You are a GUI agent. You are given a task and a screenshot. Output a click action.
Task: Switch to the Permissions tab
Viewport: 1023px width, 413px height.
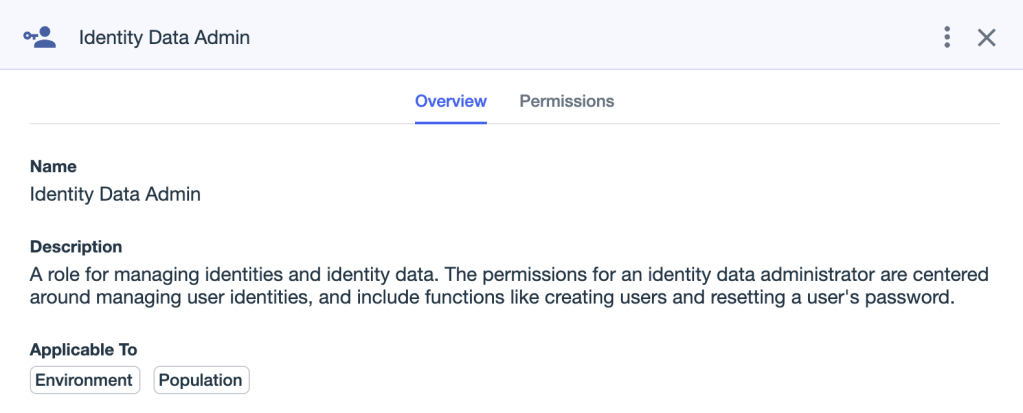tap(566, 101)
